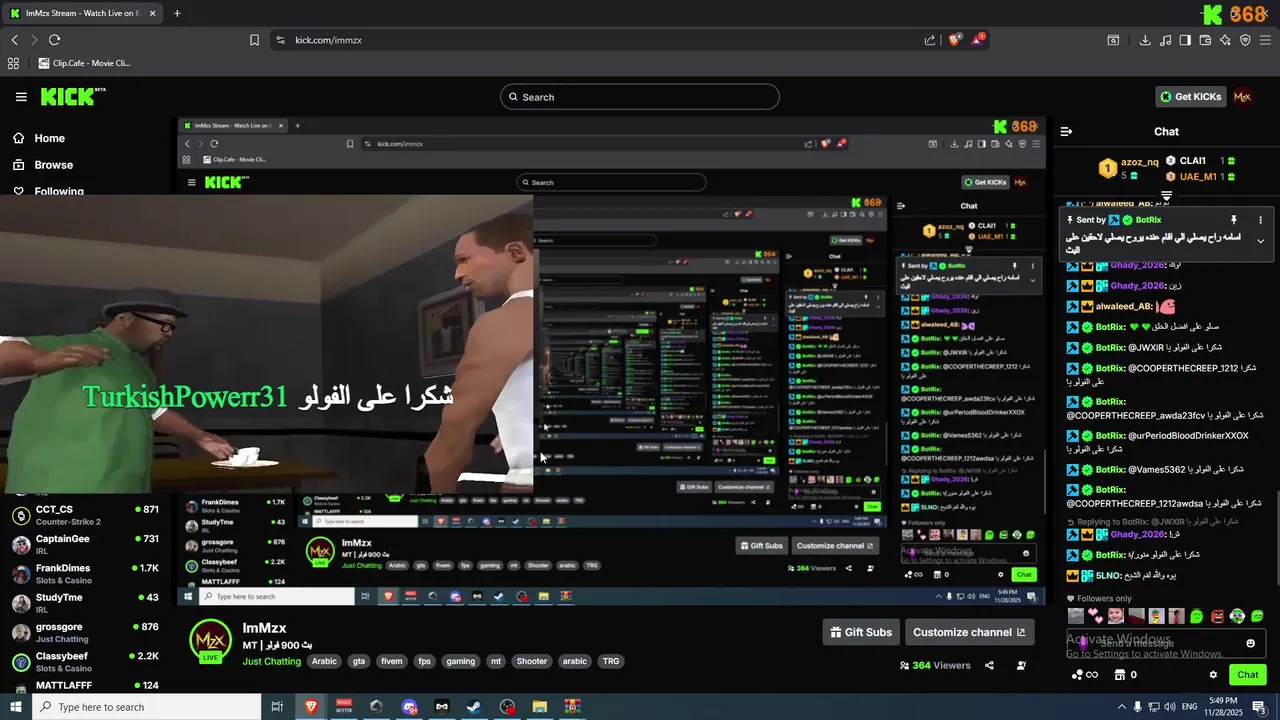Image resolution: width=1280 pixels, height=720 pixels.
Task: Bookmark this page icon
Action: point(254,40)
